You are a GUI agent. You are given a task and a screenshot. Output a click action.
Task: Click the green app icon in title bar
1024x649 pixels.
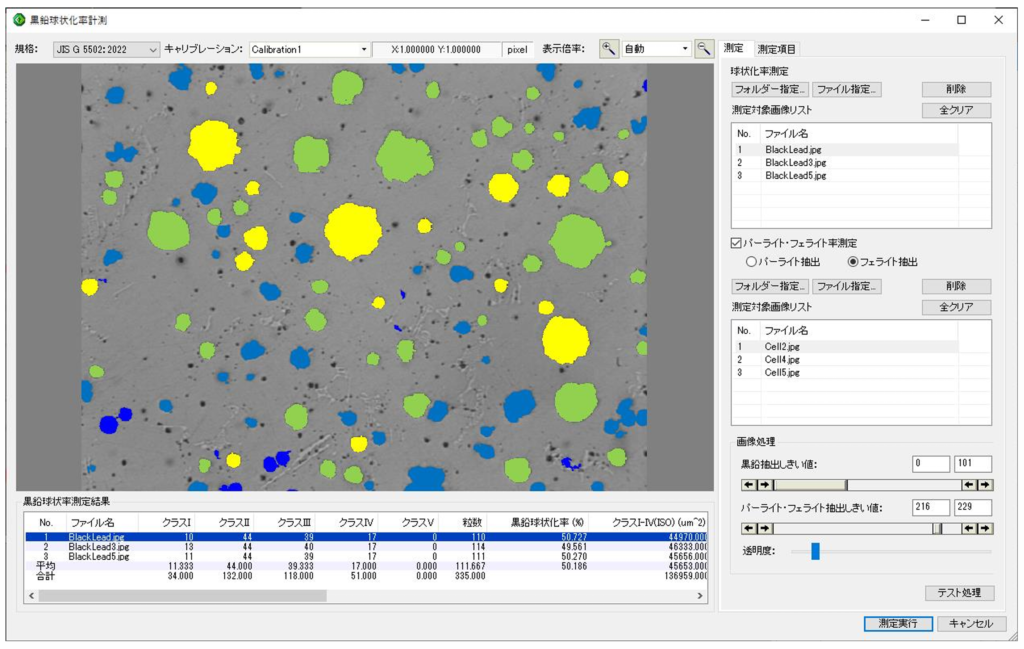pos(19,19)
